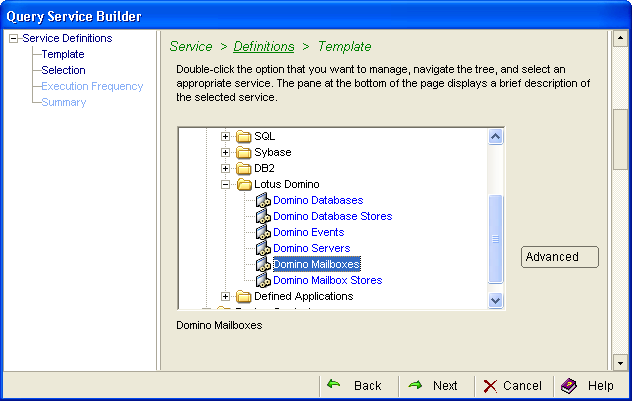Select the Domino Database Stores entry
This screenshot has height=401, width=632.
[333, 216]
